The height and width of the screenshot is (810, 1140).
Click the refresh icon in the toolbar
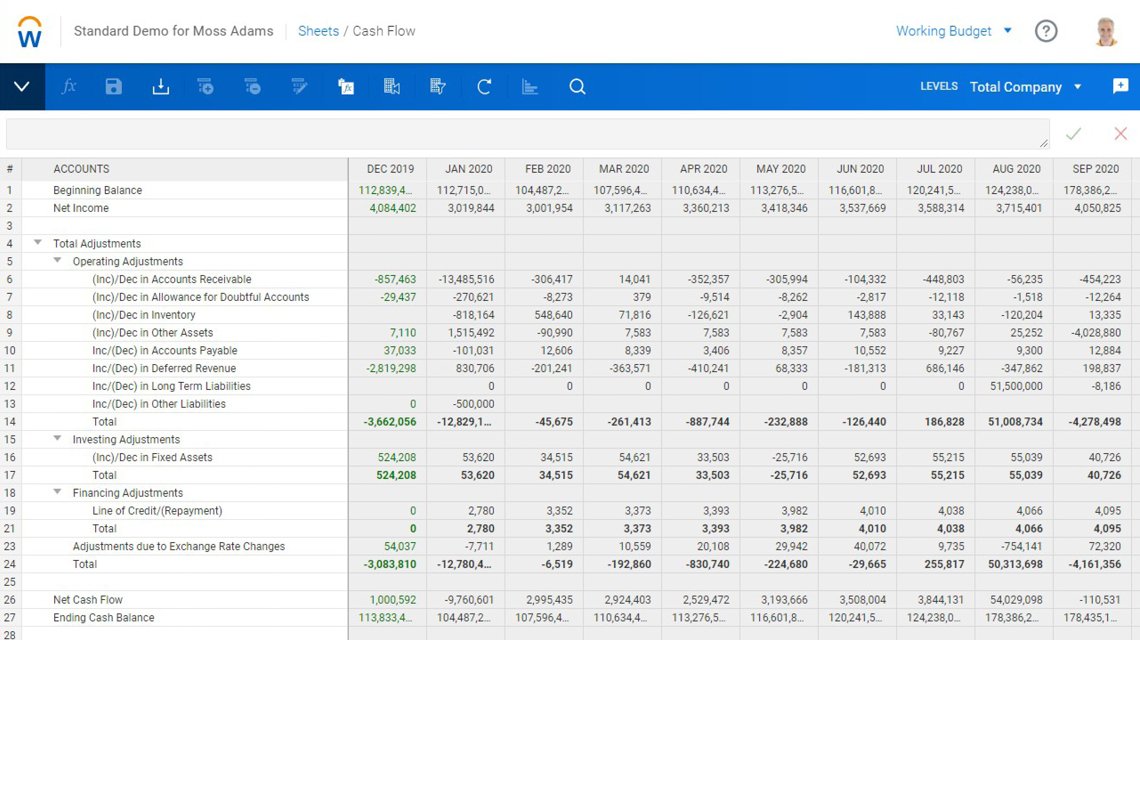484,87
